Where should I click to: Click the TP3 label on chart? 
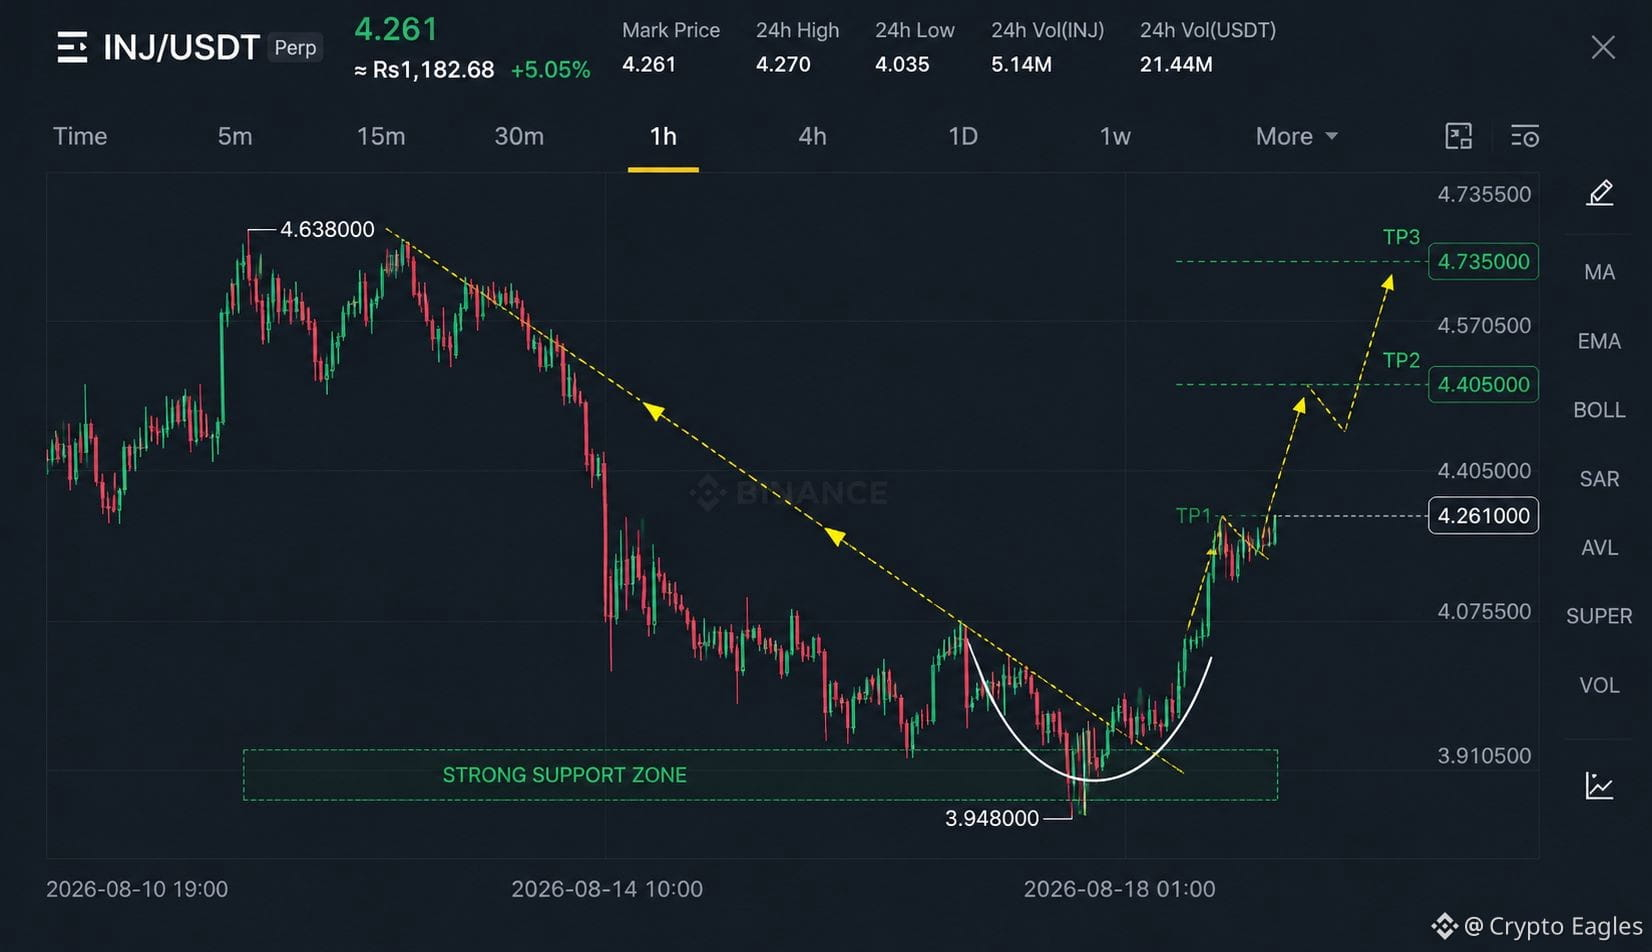click(x=1401, y=237)
